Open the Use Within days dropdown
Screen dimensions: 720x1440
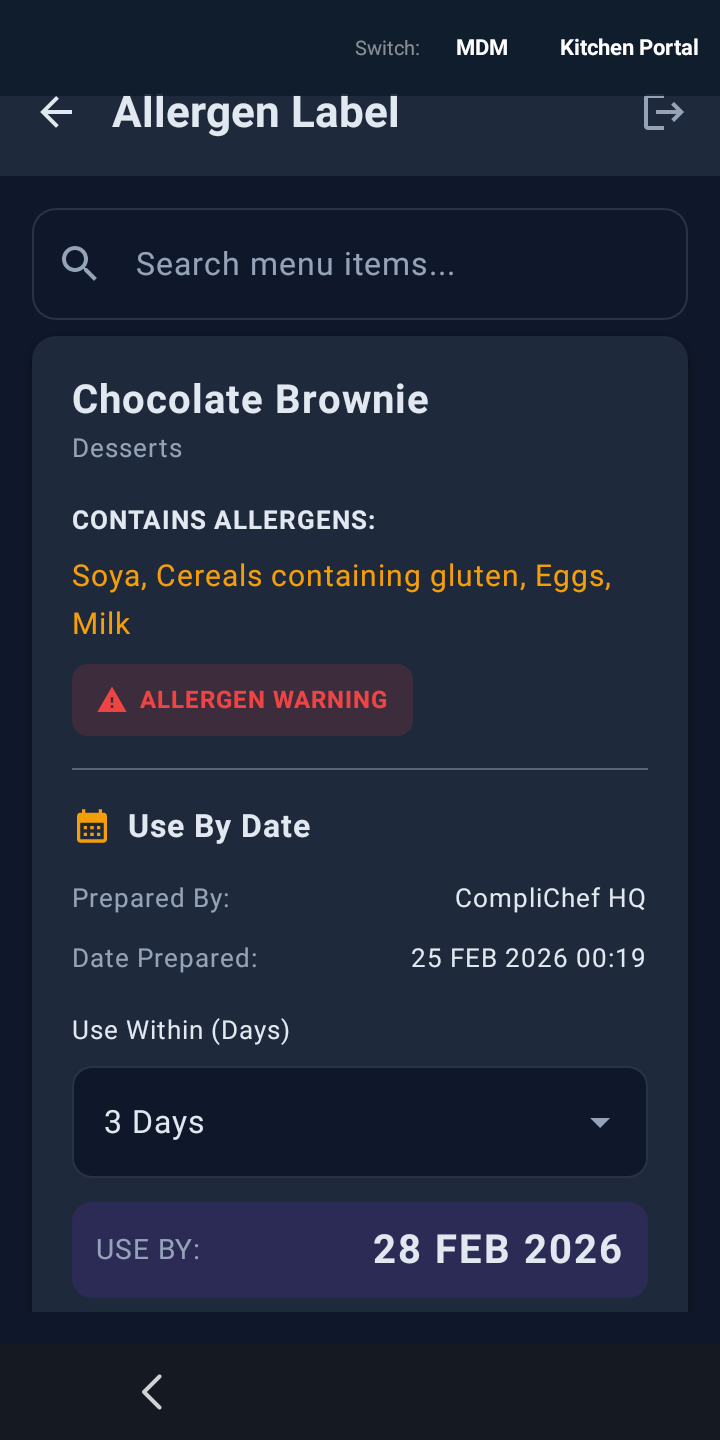point(360,1122)
